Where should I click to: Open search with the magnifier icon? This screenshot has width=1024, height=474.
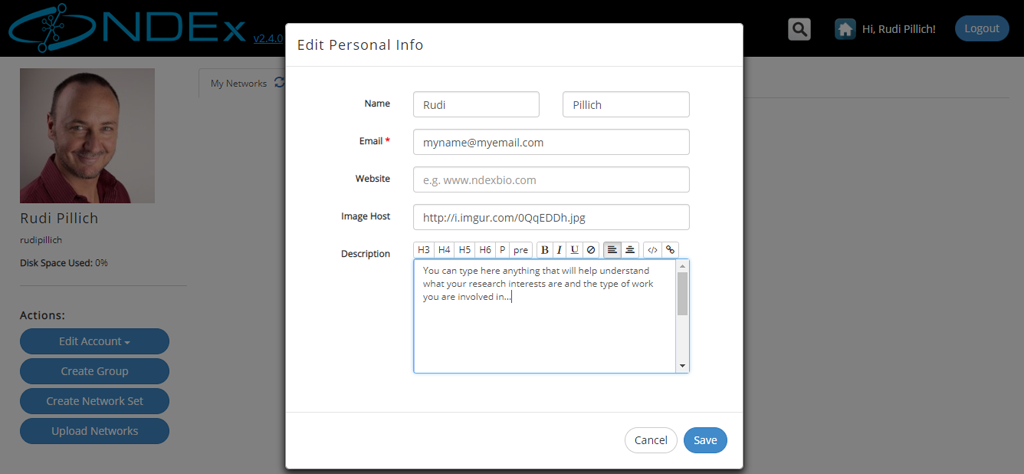pos(799,29)
